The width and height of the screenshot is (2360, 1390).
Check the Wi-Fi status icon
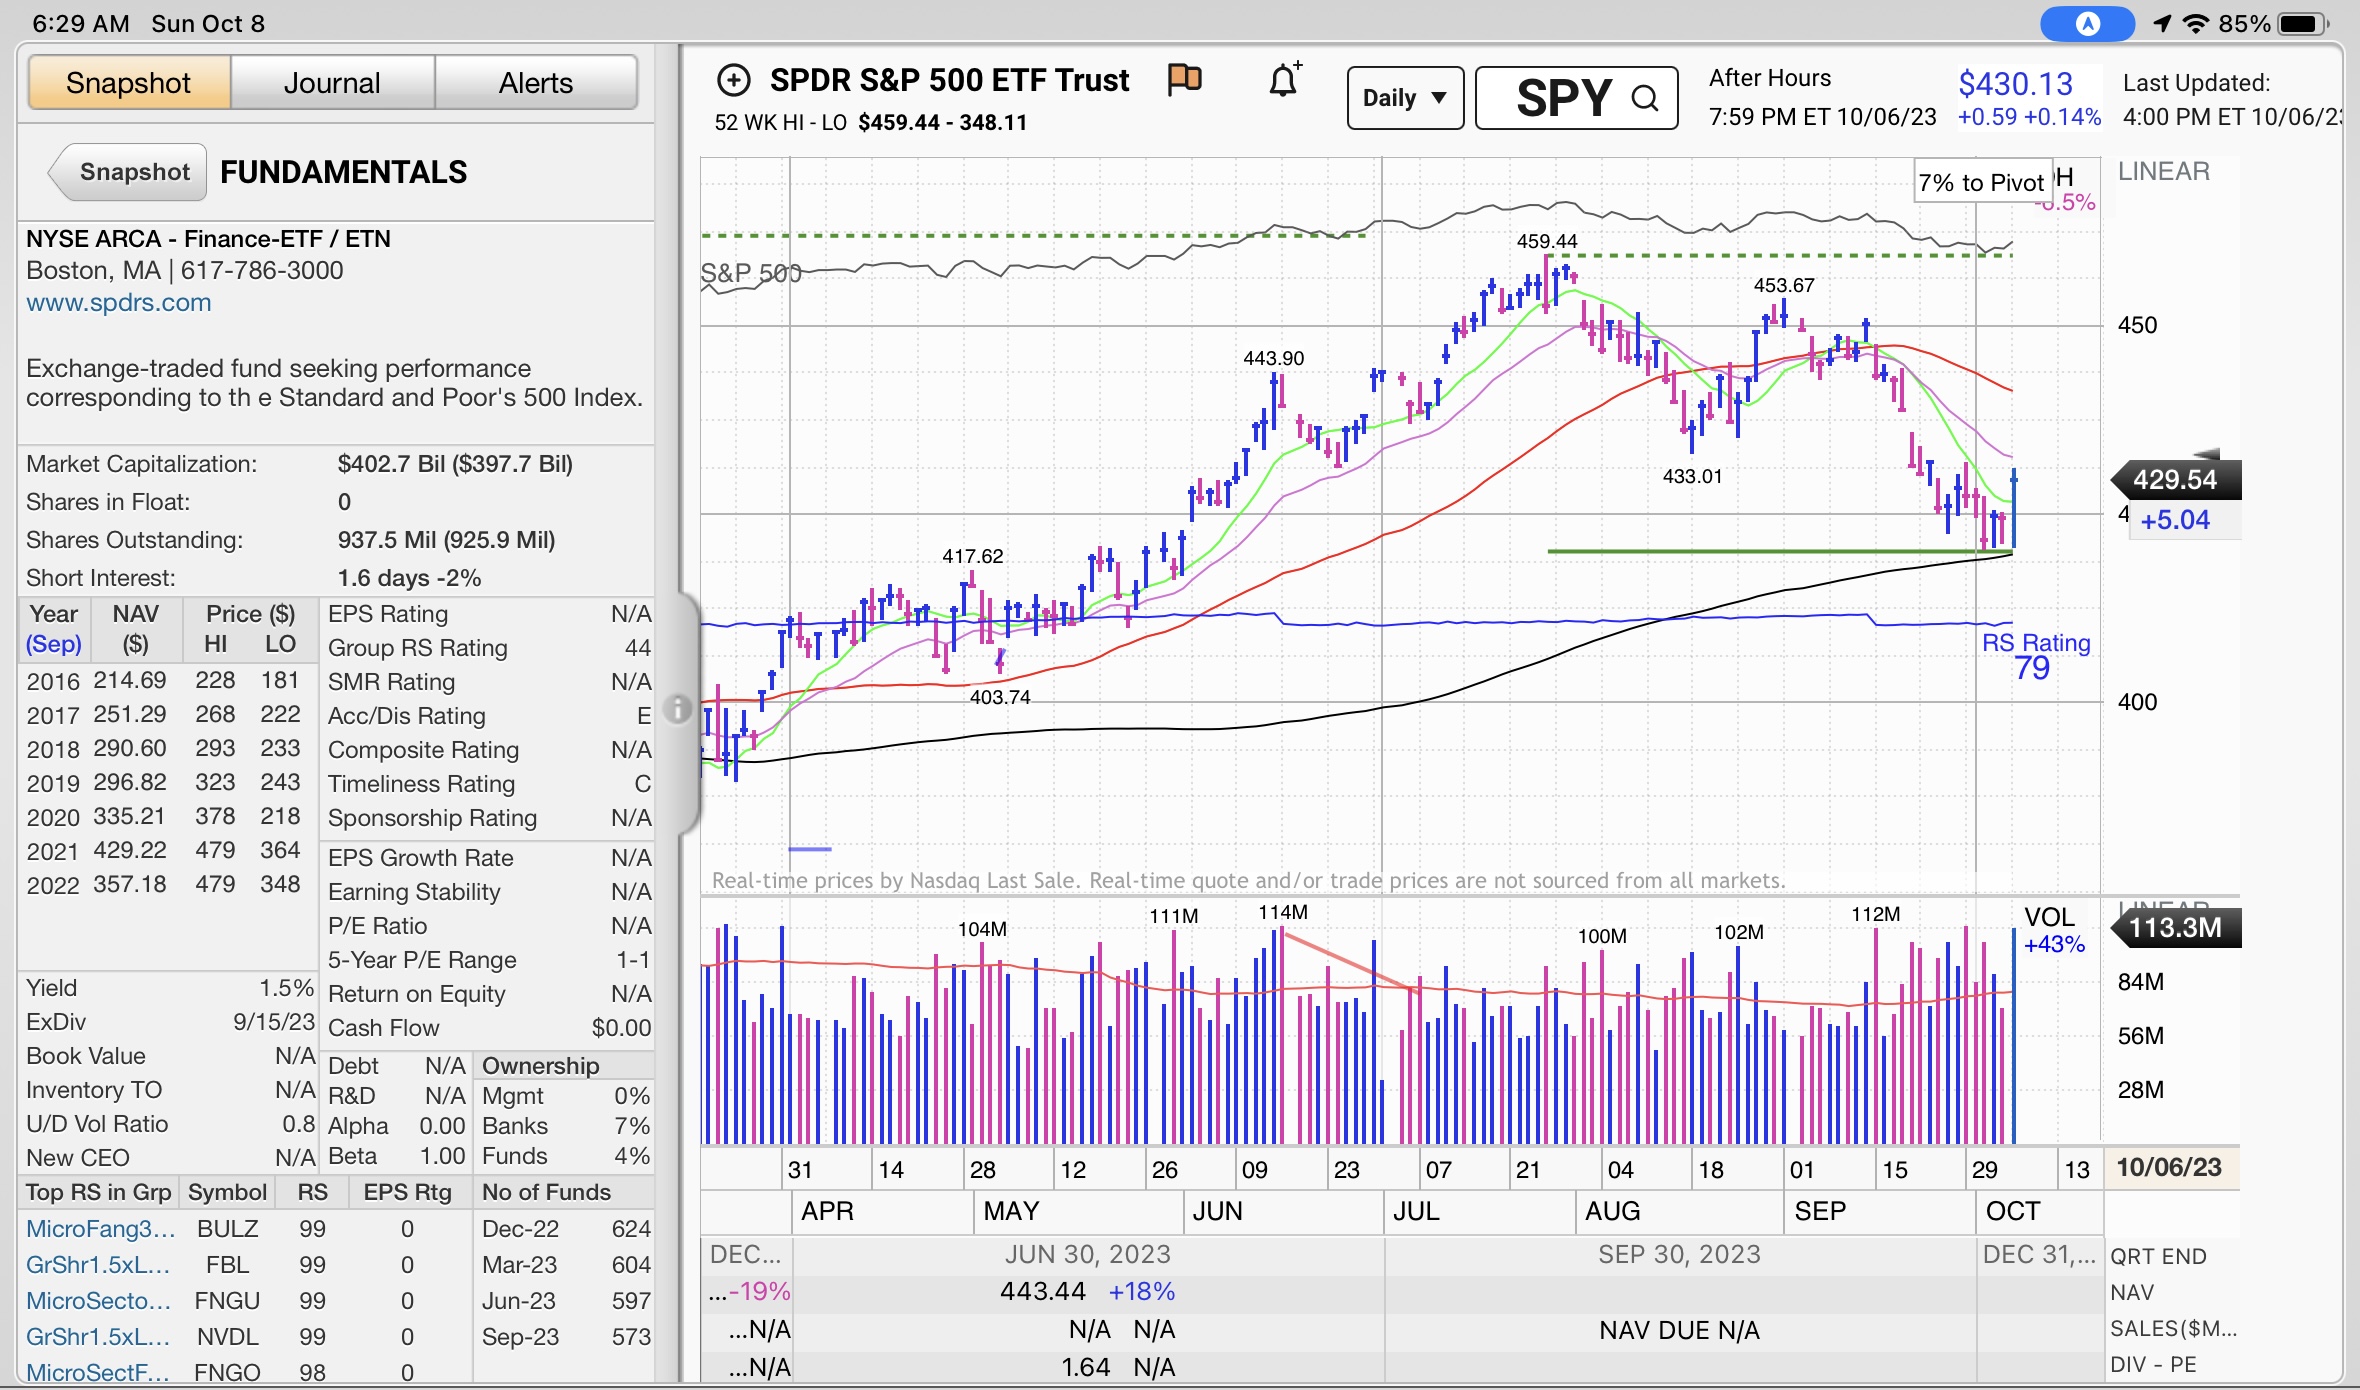(2195, 23)
